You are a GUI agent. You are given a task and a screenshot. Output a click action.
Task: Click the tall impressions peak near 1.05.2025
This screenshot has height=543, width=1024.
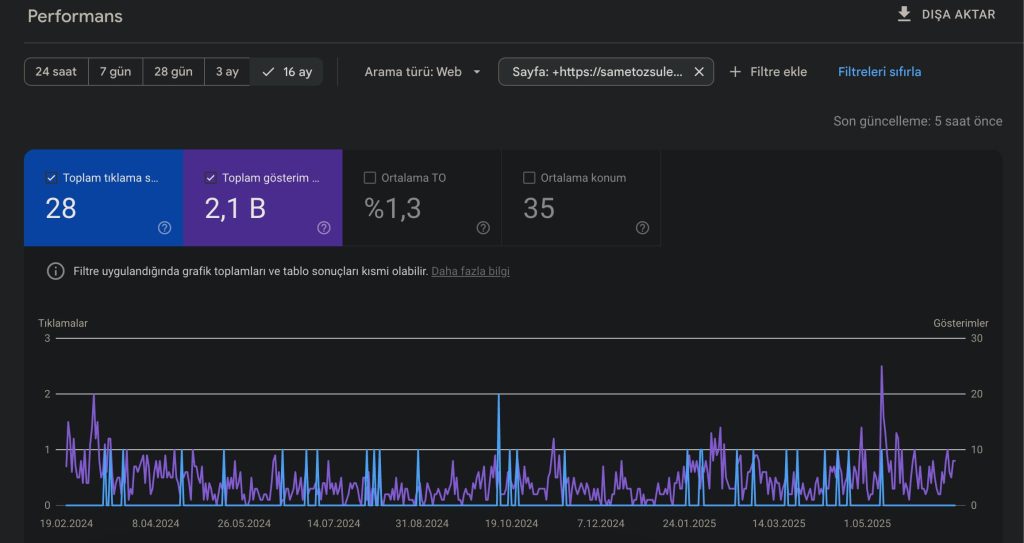881,368
